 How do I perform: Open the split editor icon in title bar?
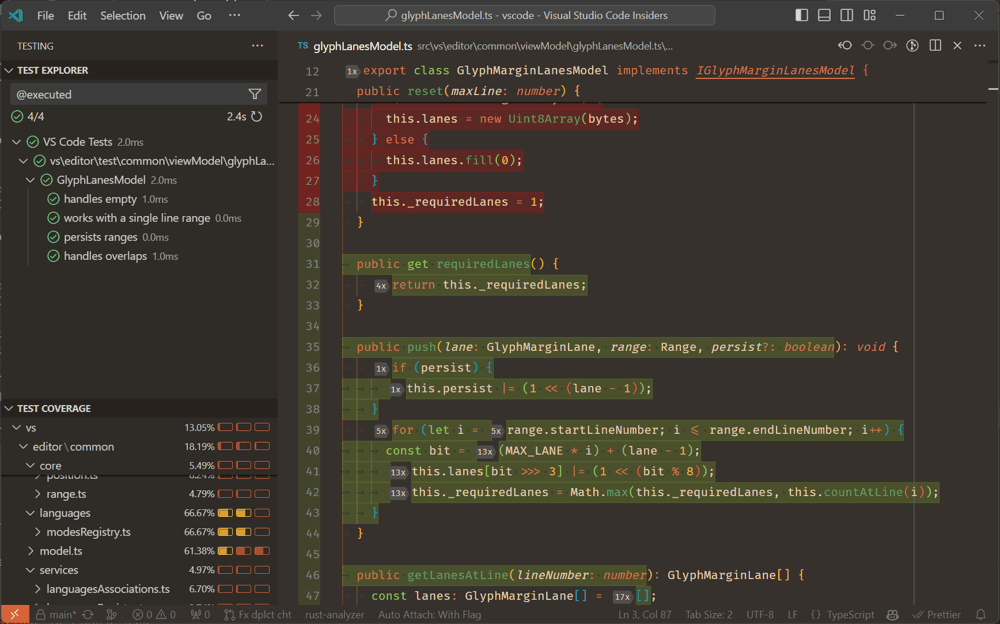point(935,45)
